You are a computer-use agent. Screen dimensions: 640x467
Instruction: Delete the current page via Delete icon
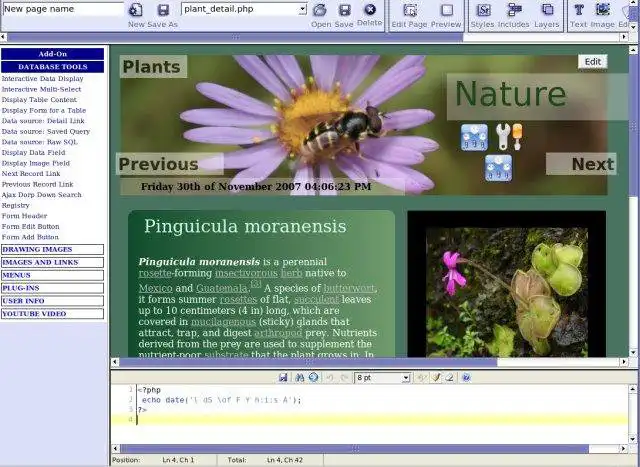coord(370,10)
